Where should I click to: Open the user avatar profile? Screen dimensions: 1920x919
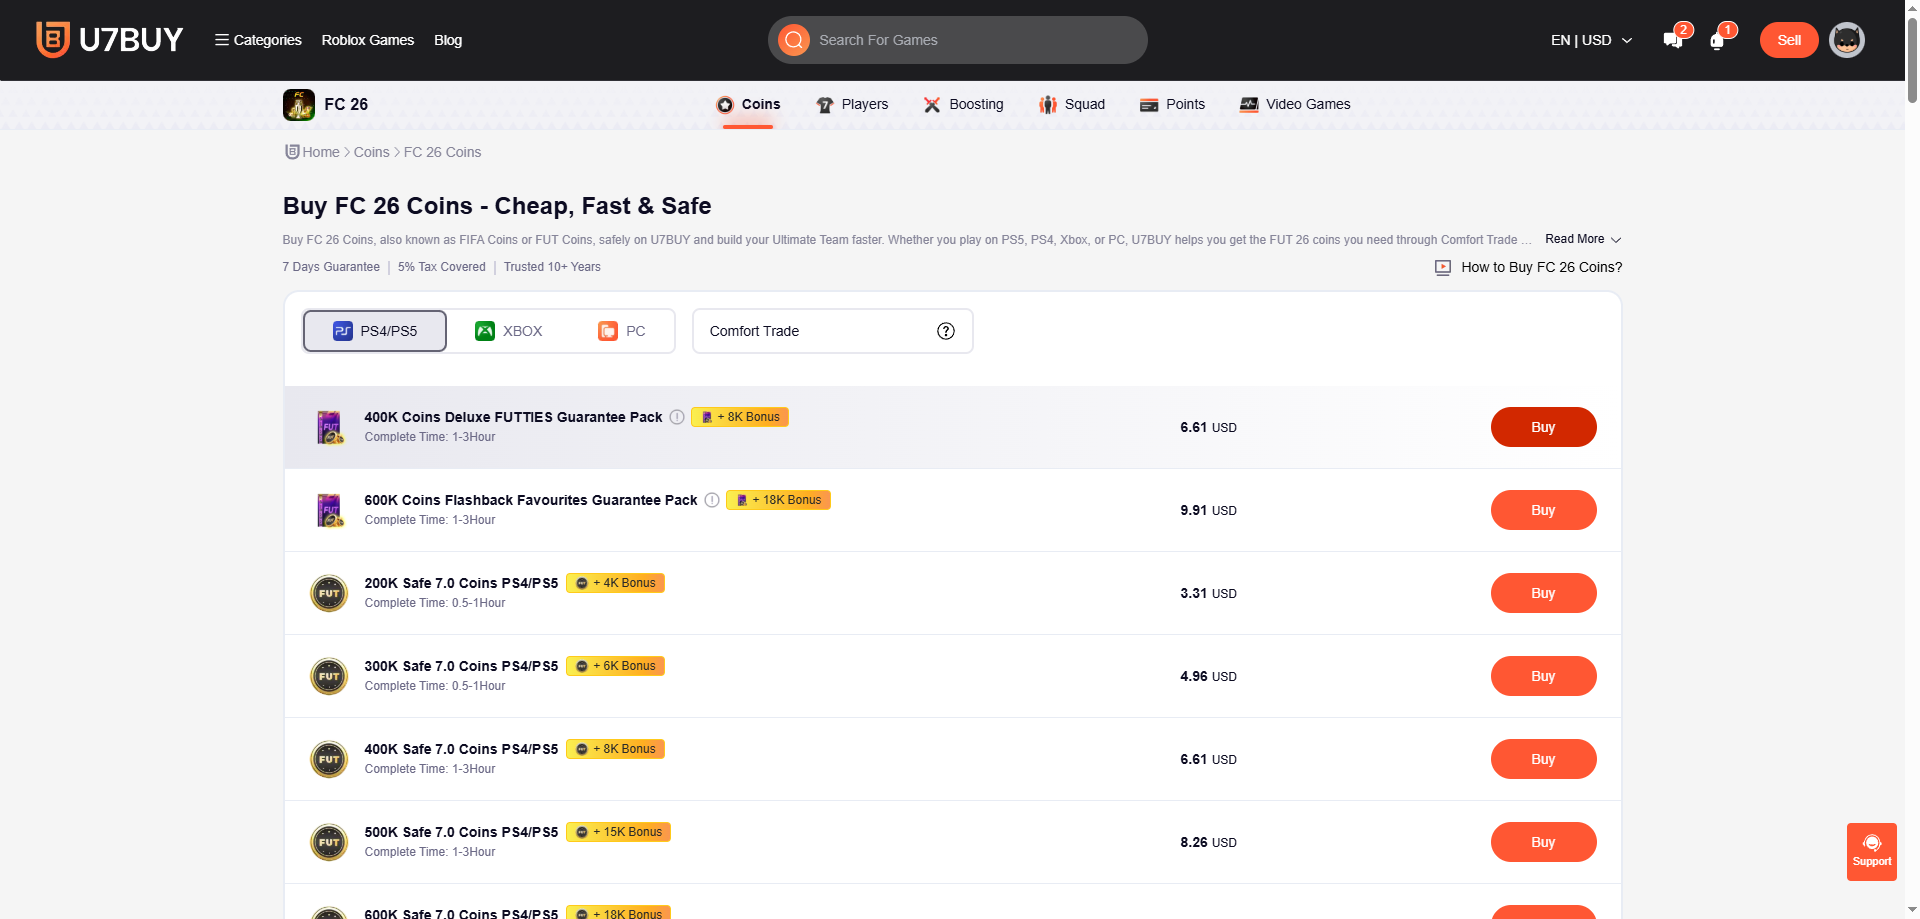click(1847, 40)
